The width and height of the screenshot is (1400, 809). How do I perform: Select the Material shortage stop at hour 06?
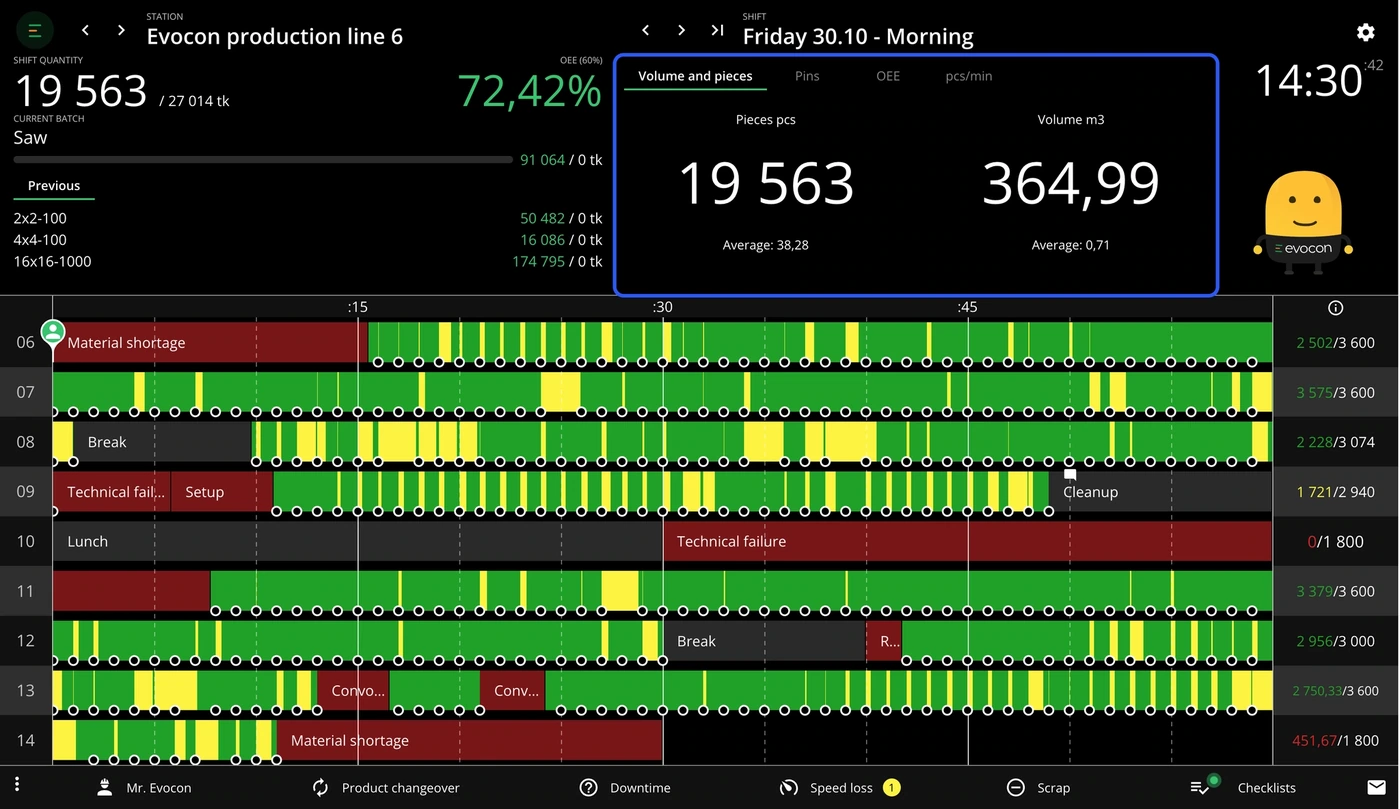tap(210, 342)
